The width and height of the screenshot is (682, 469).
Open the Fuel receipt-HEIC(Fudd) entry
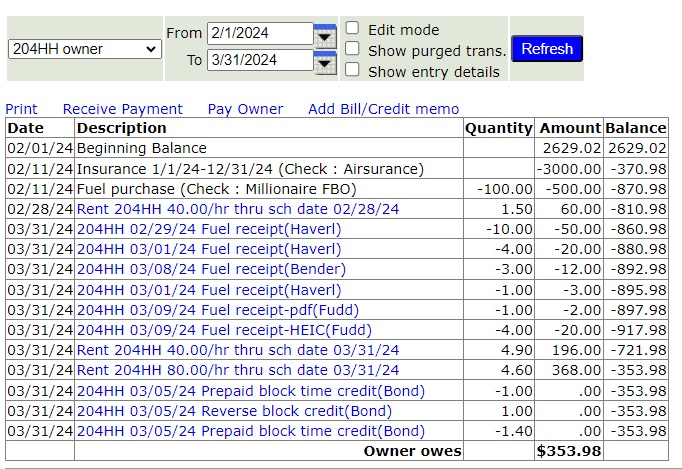[x=224, y=330]
